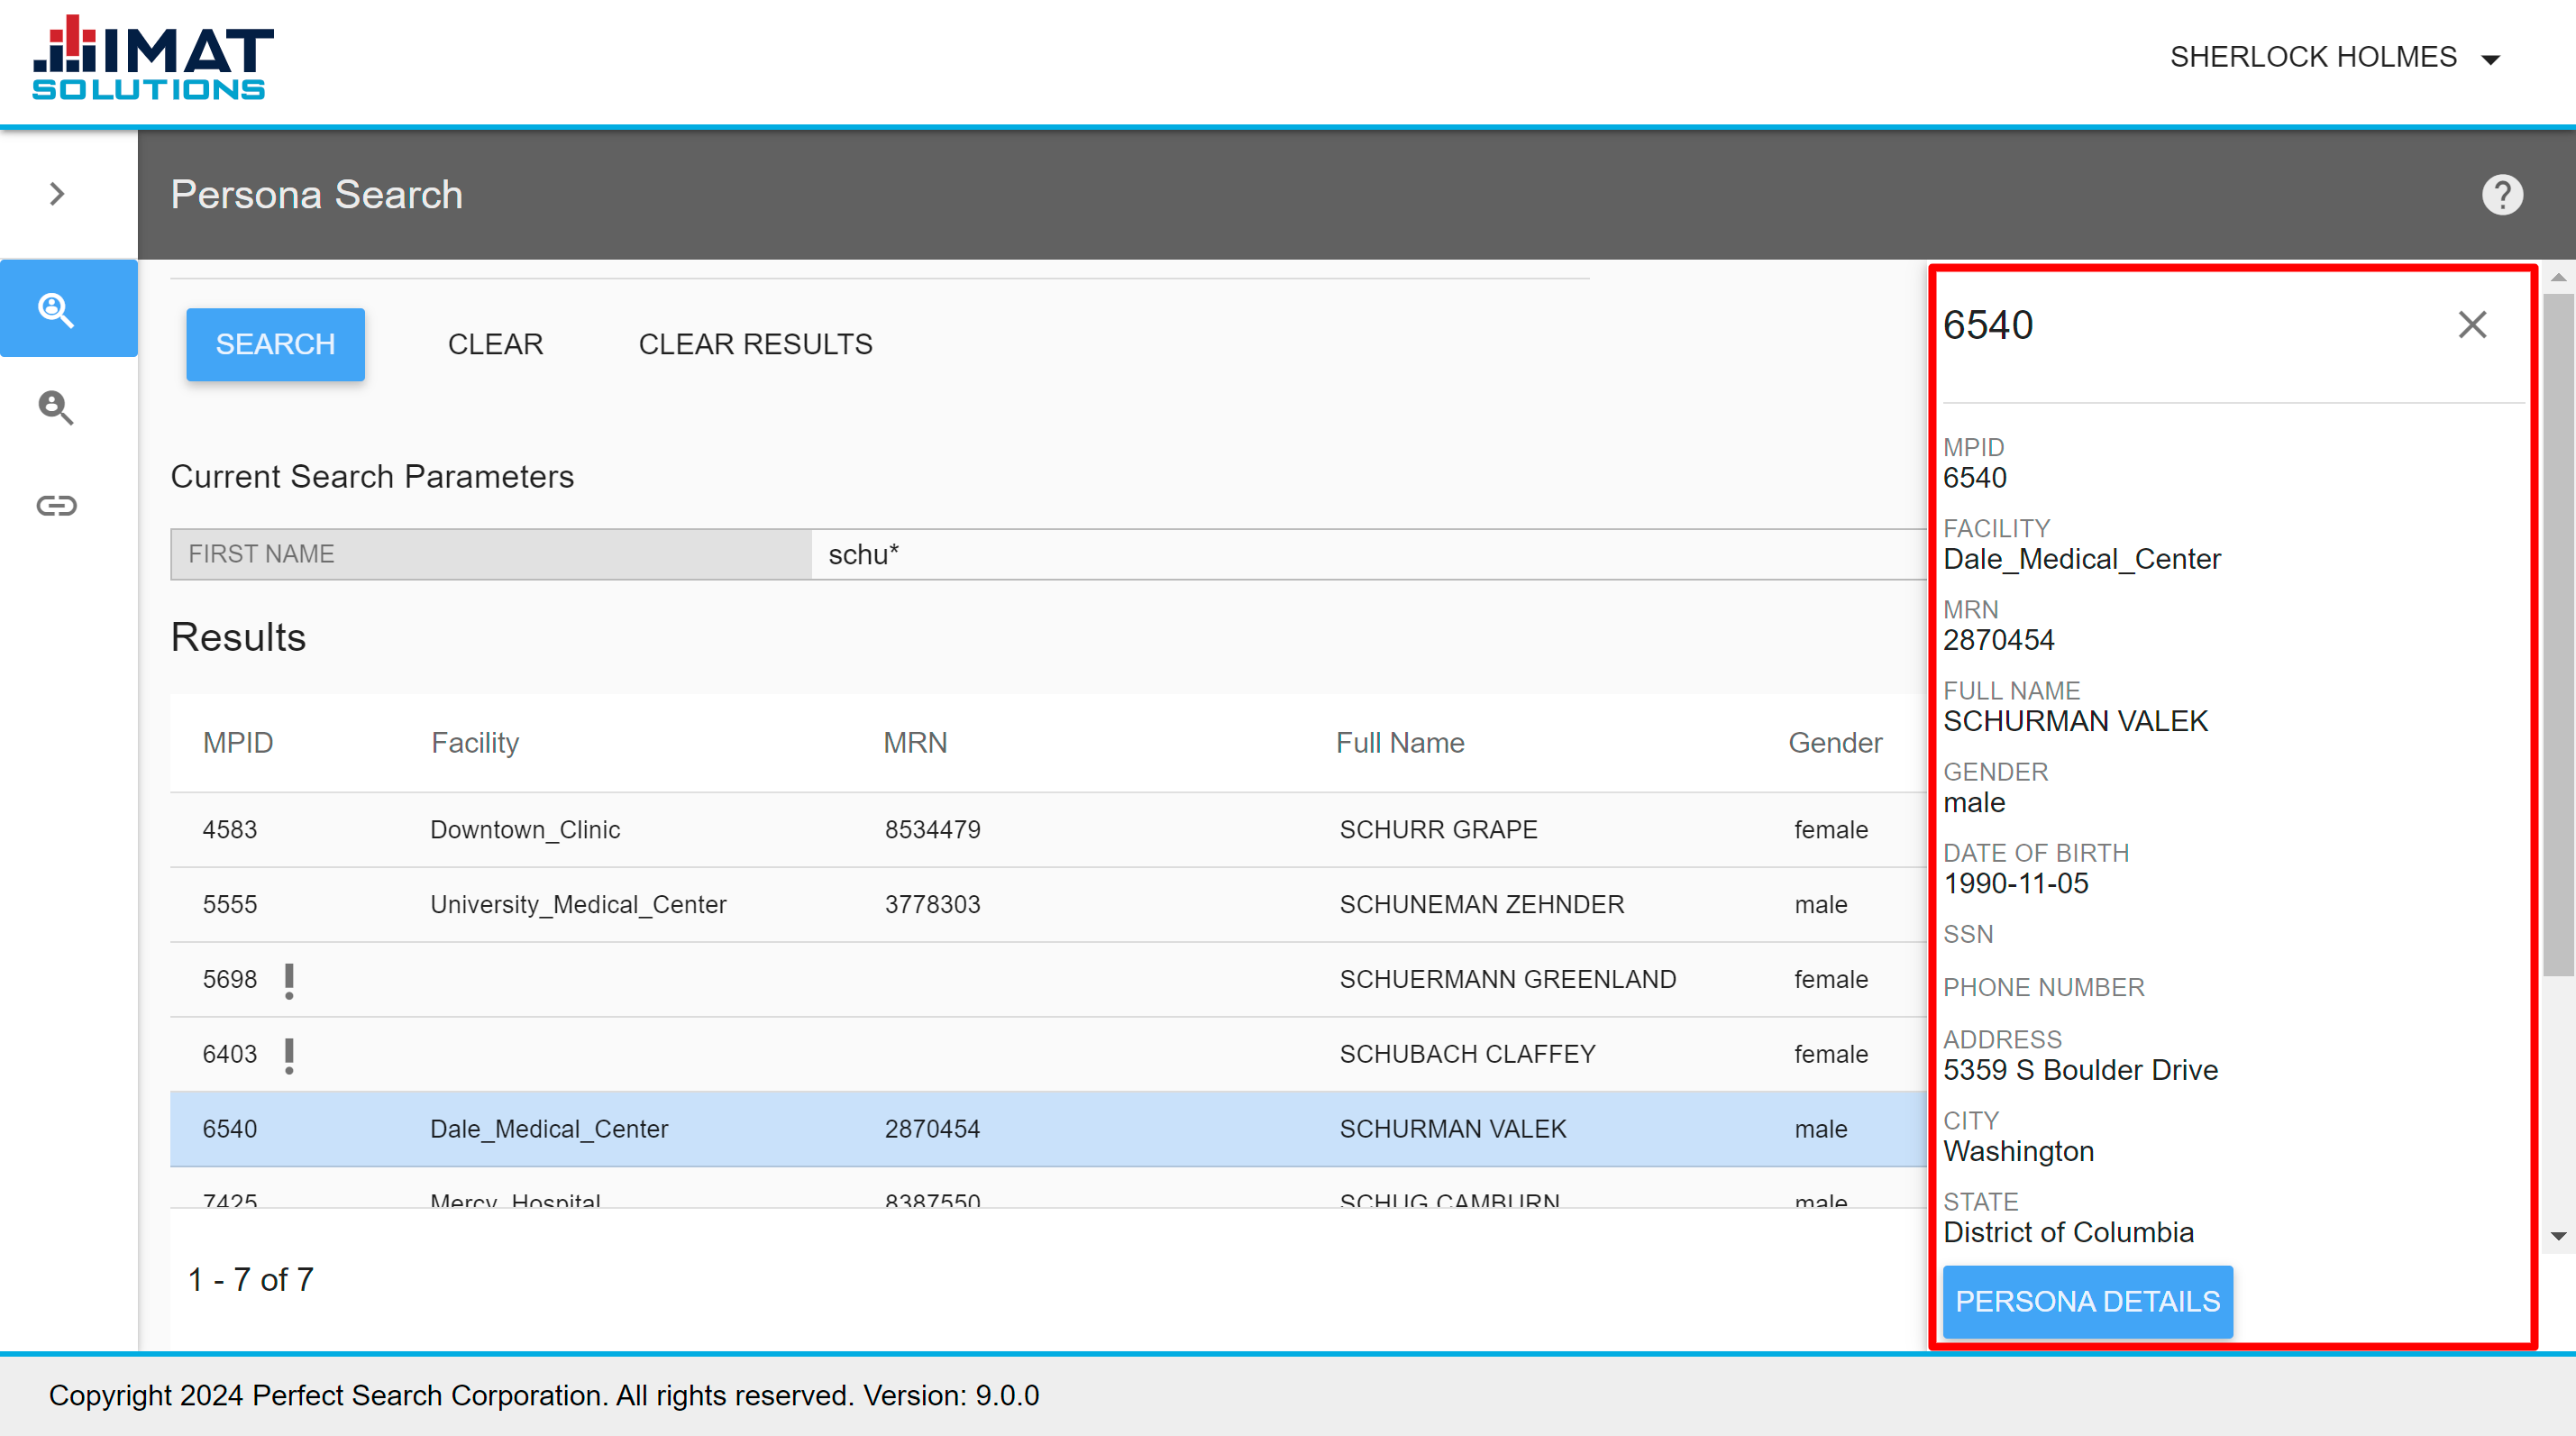Click address 5359 S Boulder Drive

(x=2080, y=1071)
